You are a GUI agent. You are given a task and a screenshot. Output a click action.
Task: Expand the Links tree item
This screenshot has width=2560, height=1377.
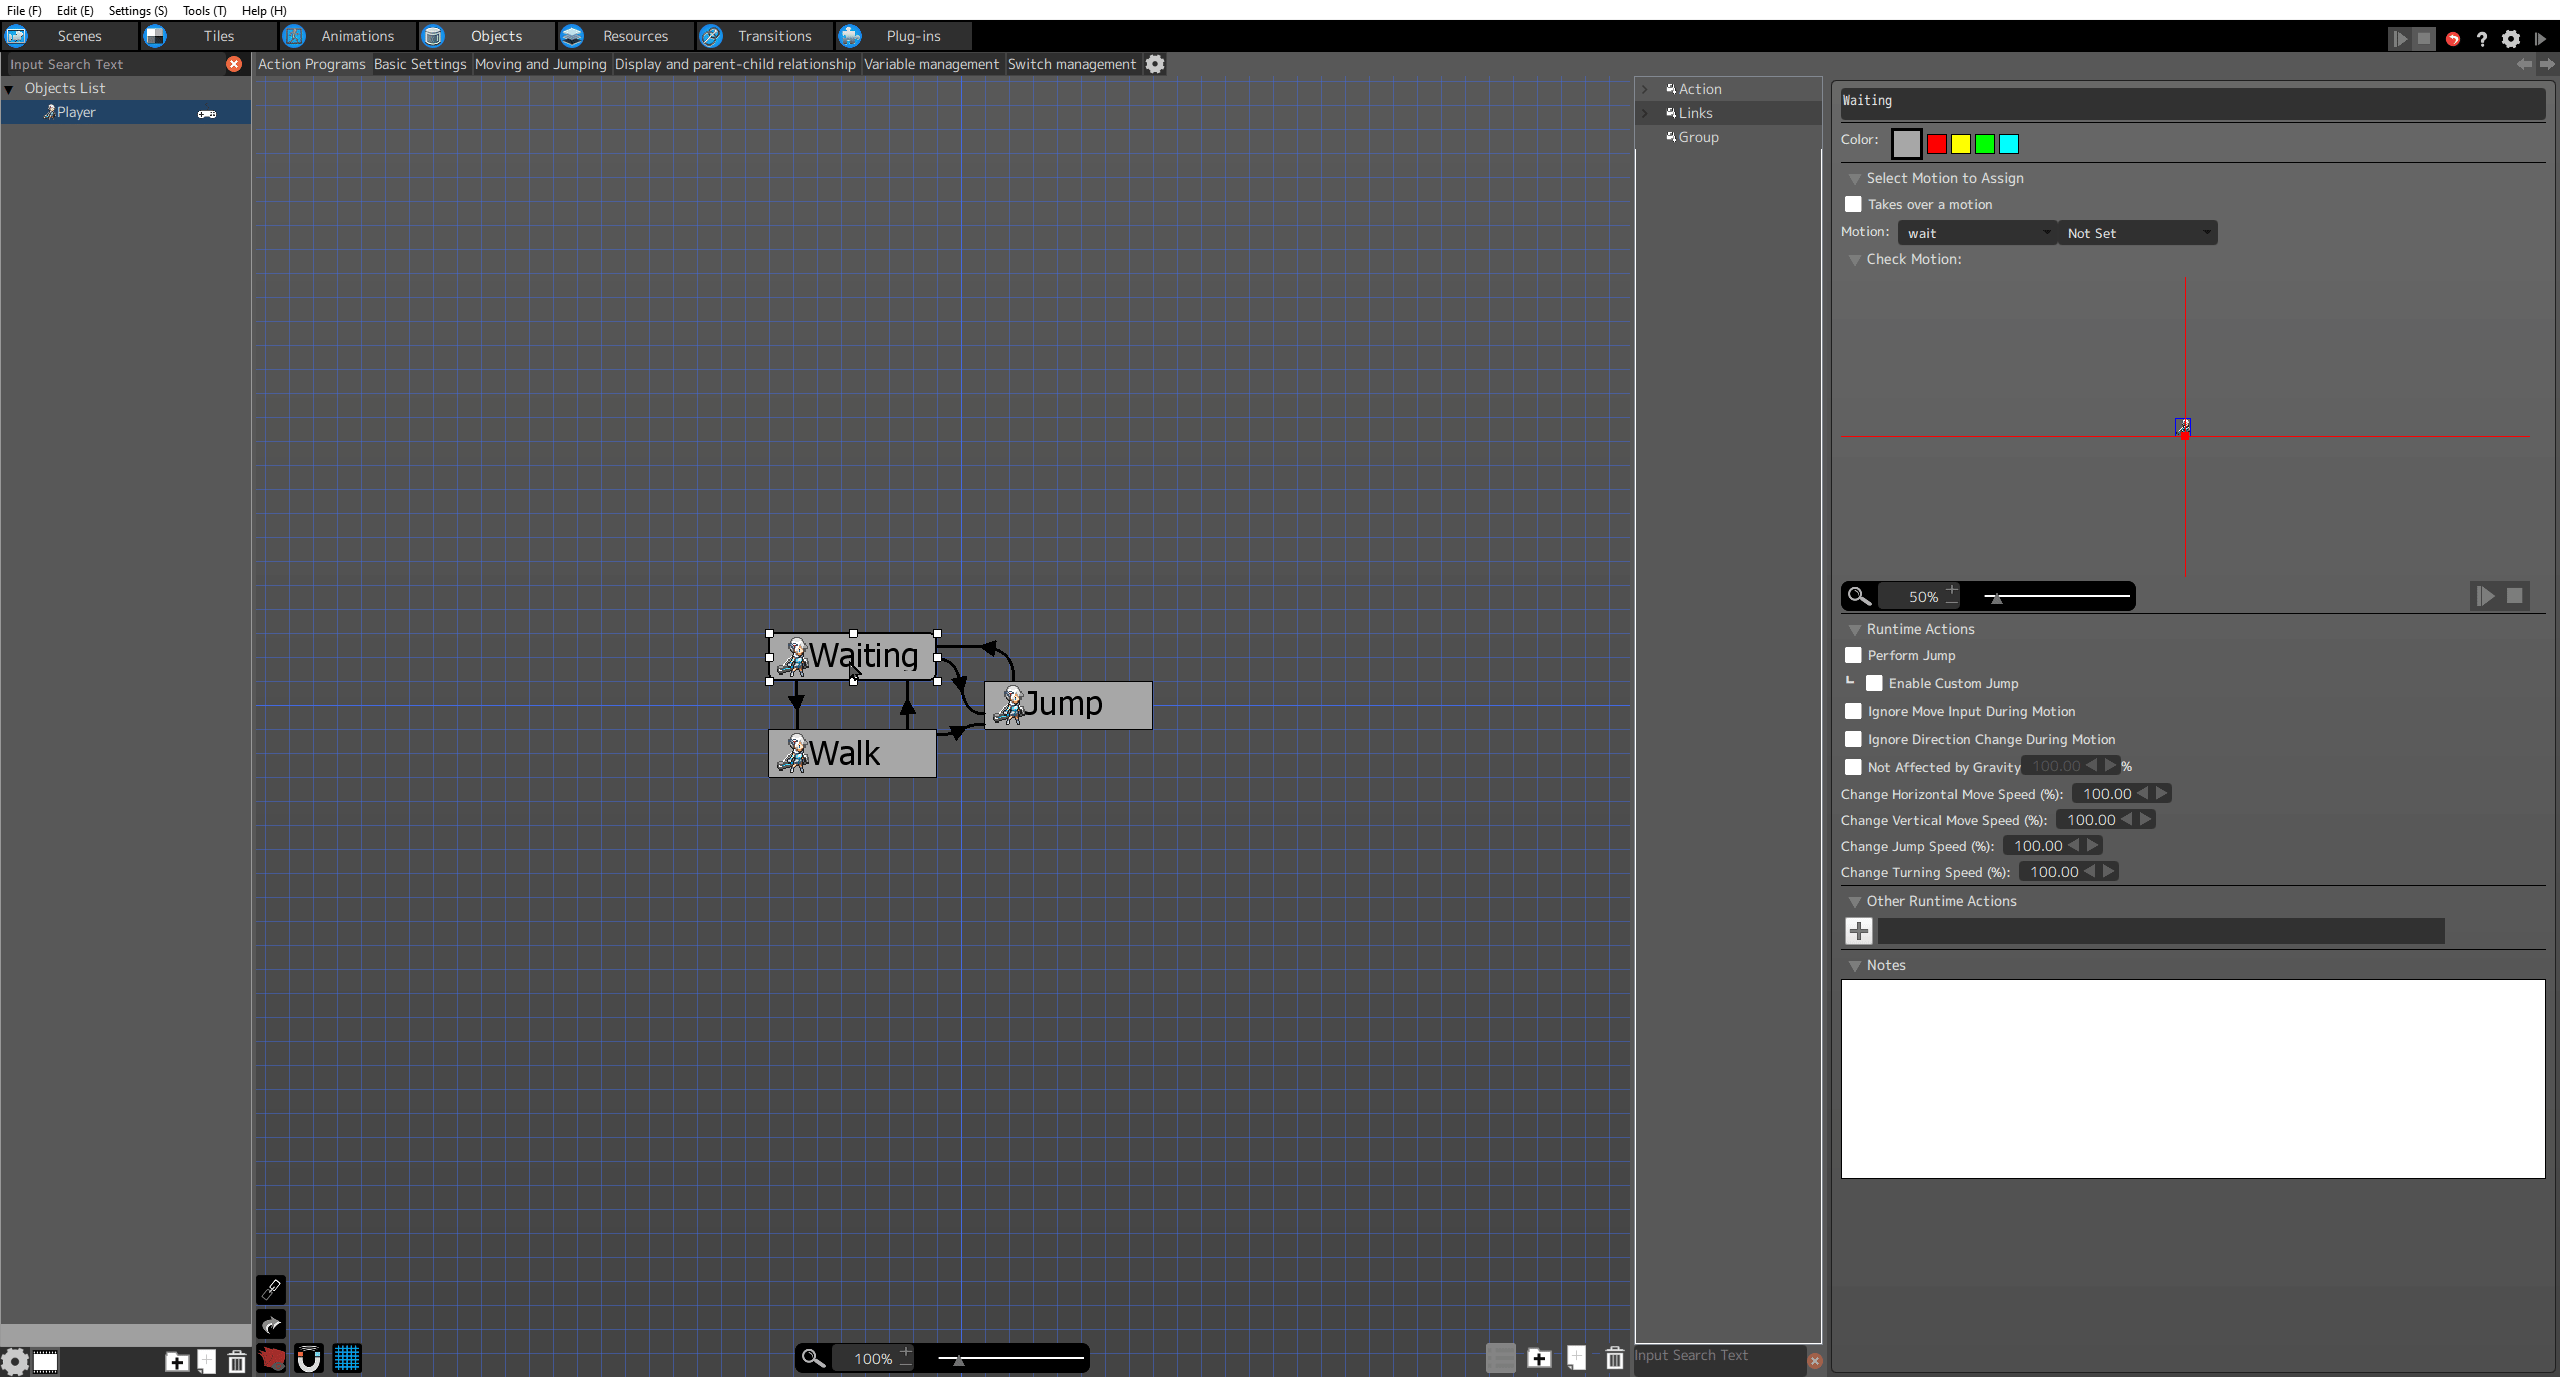tap(1645, 113)
